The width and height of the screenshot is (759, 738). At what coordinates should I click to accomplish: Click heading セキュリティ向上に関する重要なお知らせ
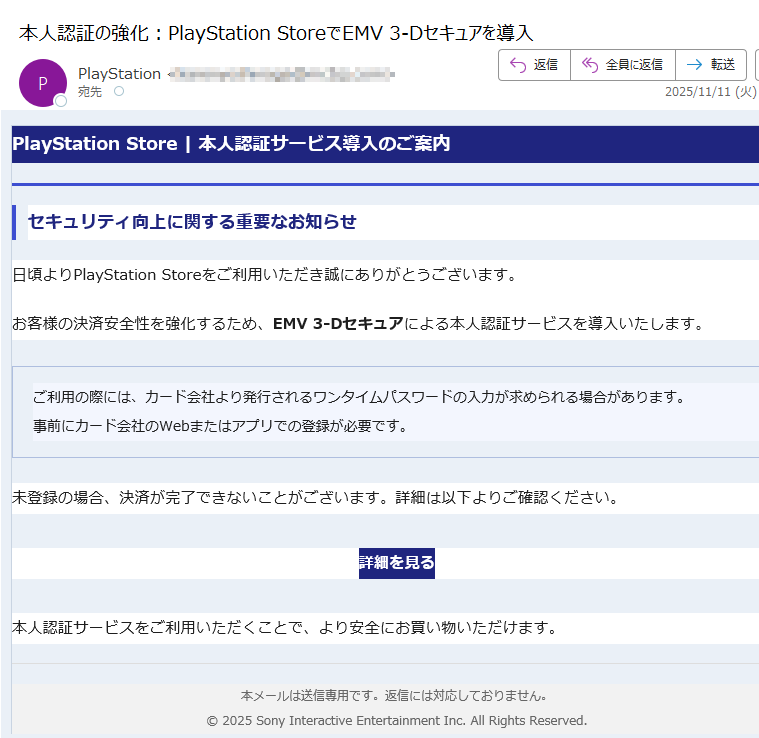pyautogui.click(x=192, y=222)
